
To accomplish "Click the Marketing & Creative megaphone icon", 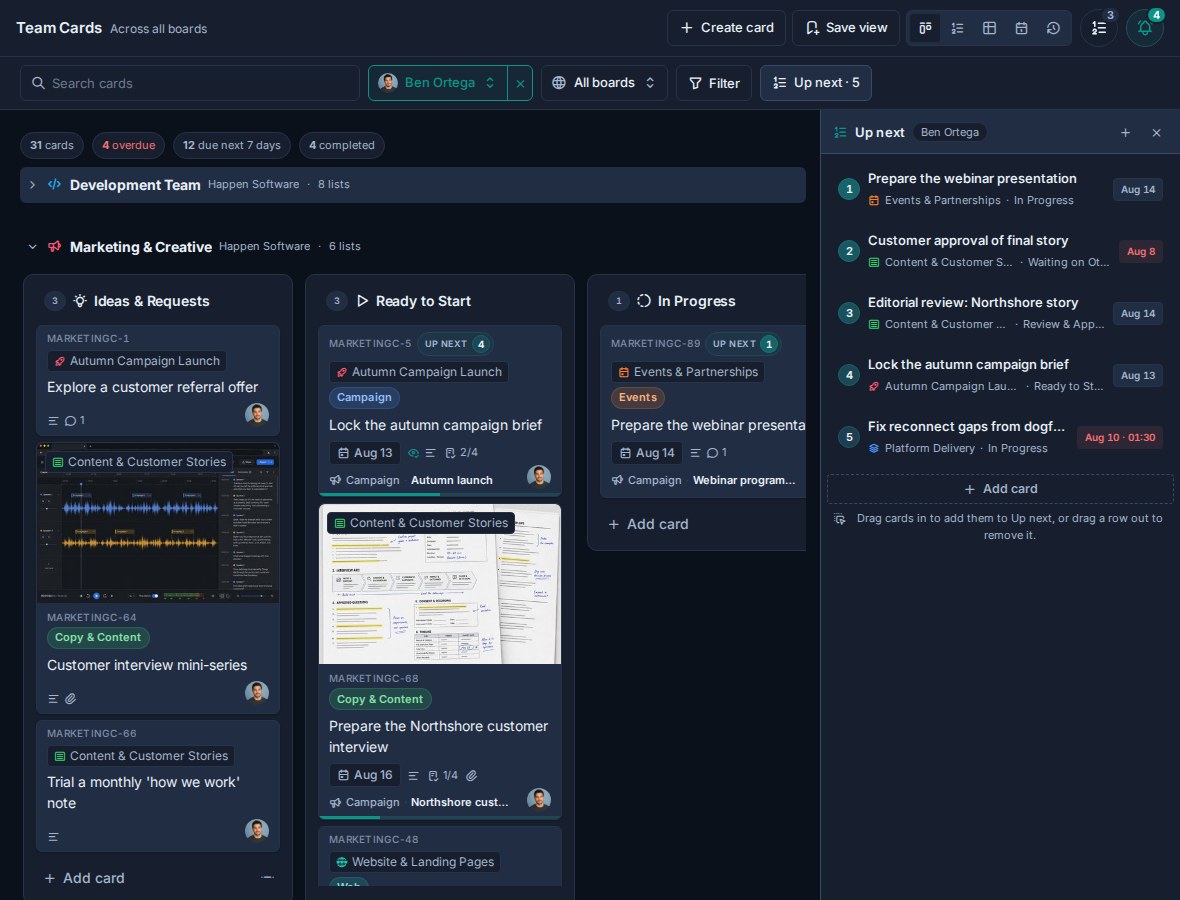I will [x=55, y=247].
